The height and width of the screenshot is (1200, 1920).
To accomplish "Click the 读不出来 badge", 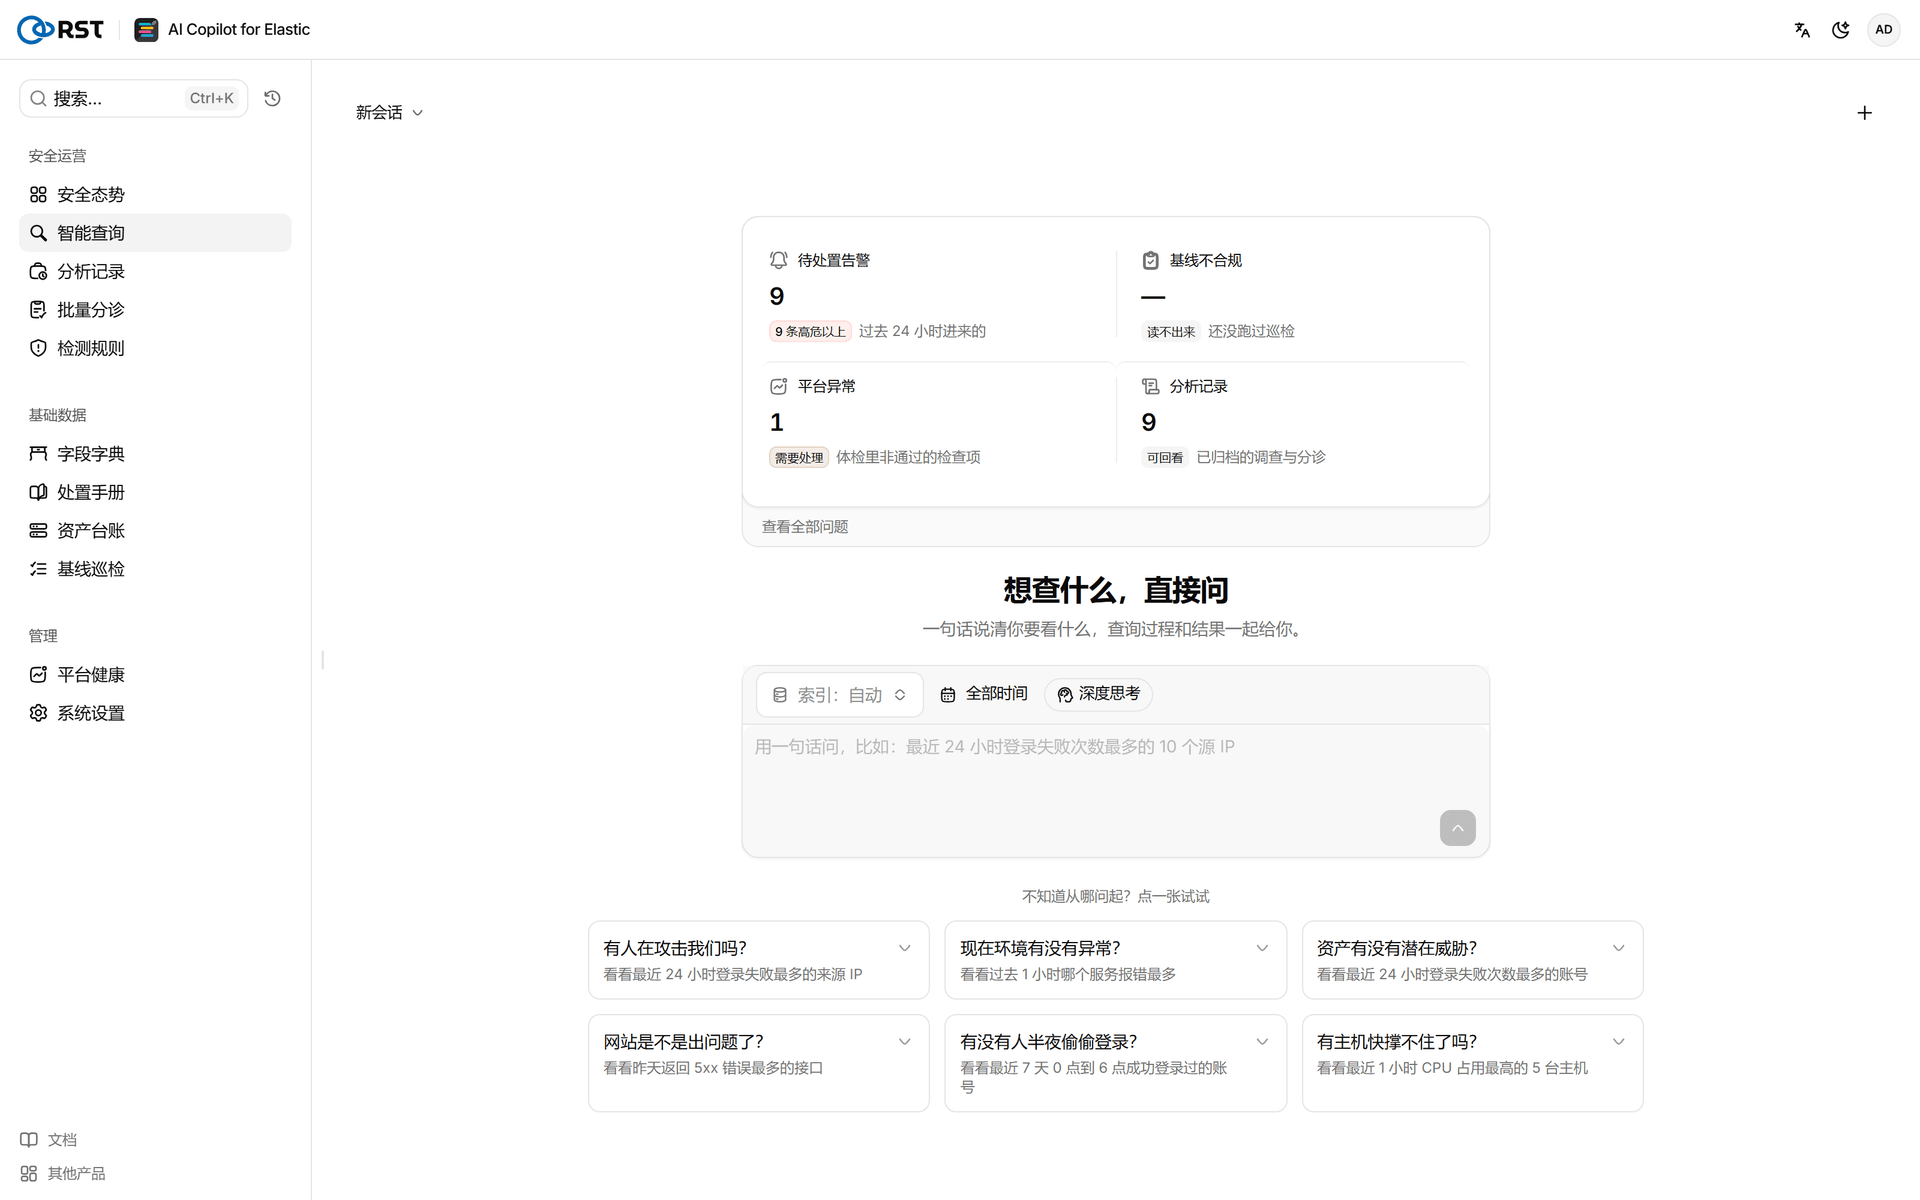I will click(1171, 332).
